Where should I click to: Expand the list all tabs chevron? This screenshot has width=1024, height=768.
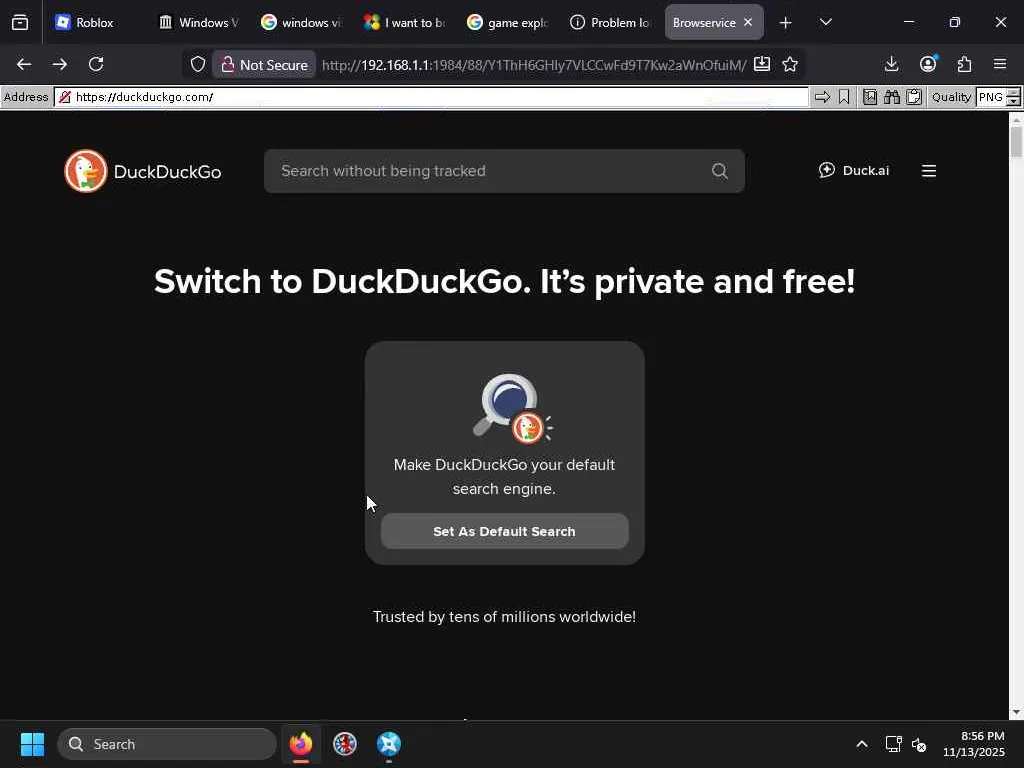click(x=825, y=22)
